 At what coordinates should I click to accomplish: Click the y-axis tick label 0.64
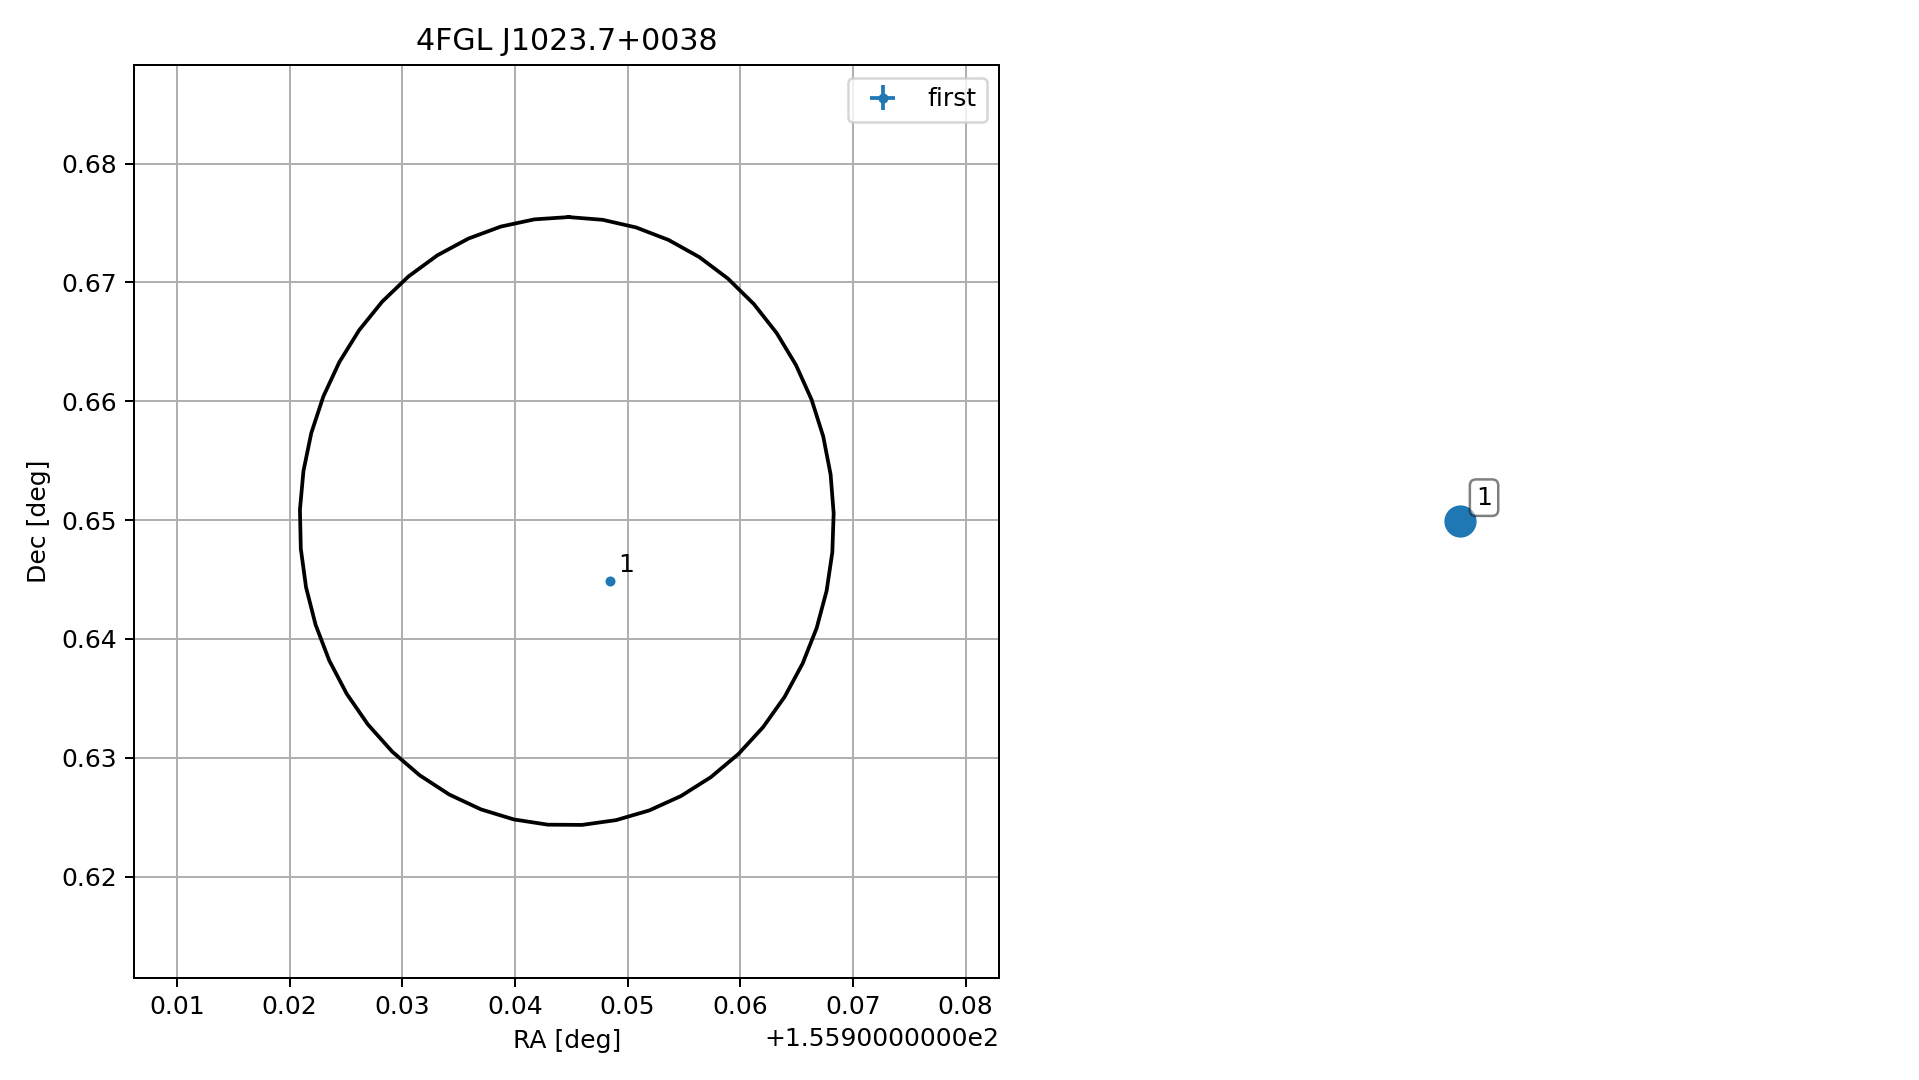pyautogui.click(x=89, y=640)
